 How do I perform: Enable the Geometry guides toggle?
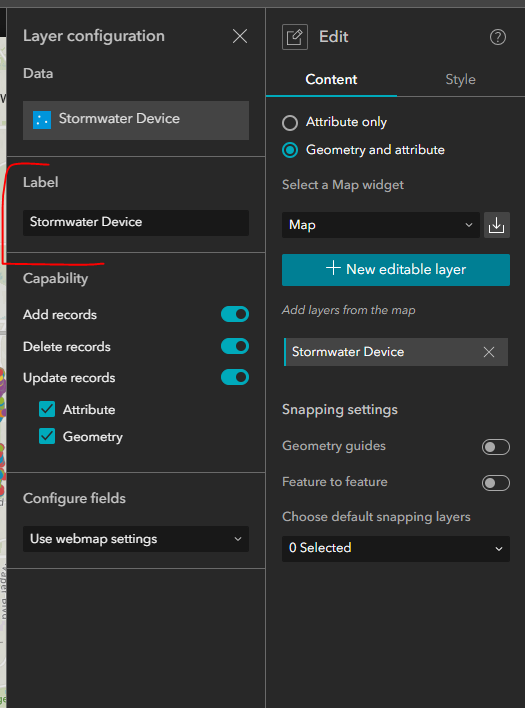(x=496, y=447)
